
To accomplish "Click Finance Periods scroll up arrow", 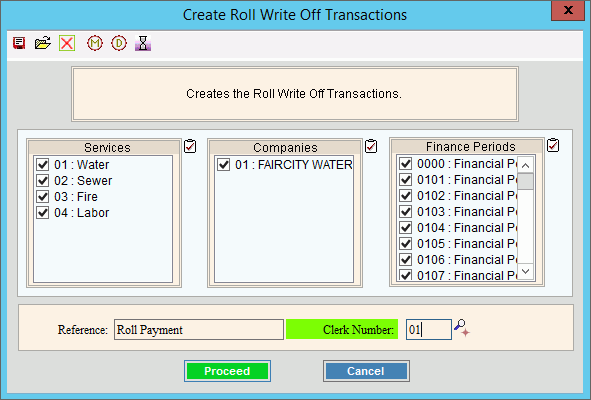I will point(525,165).
